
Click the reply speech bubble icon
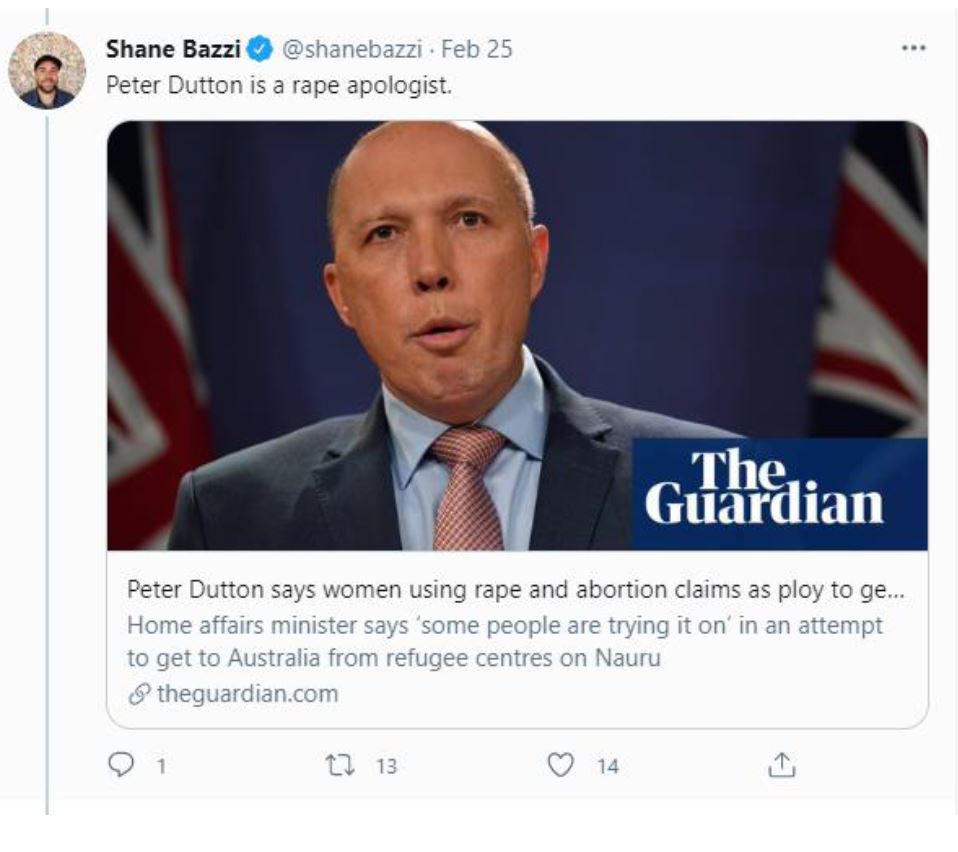click(x=121, y=764)
